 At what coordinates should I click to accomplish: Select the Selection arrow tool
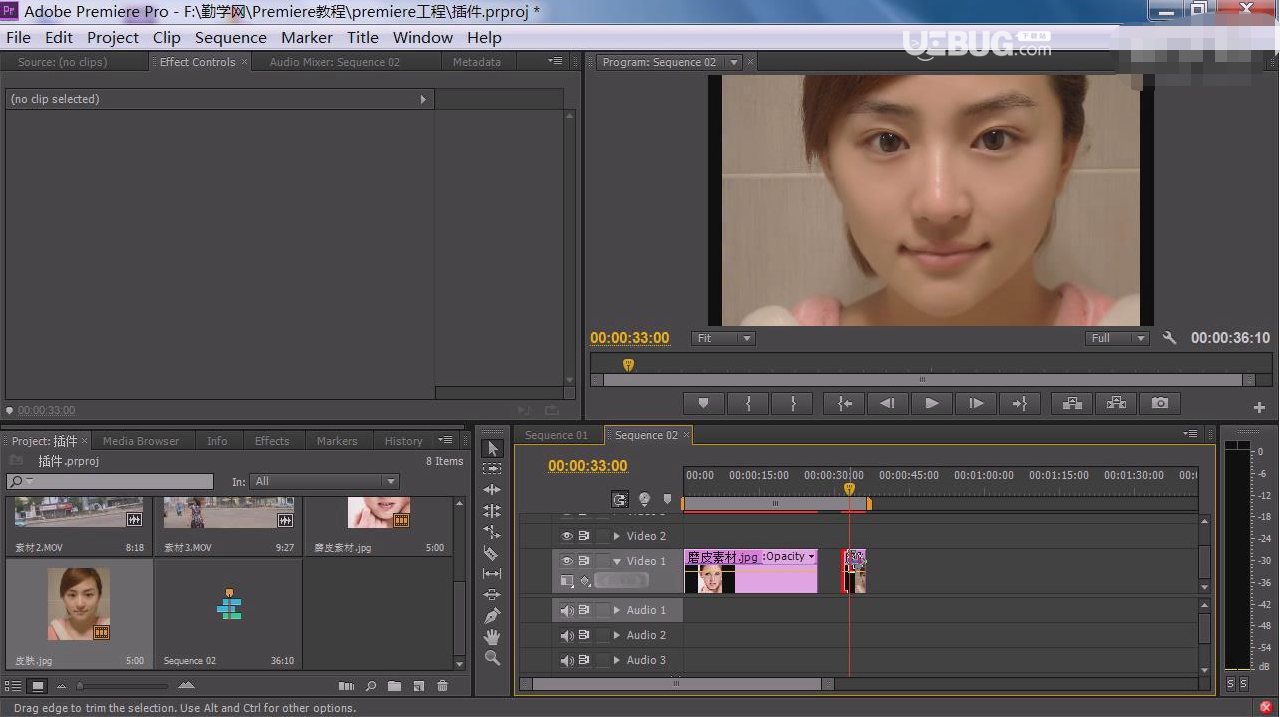492,448
